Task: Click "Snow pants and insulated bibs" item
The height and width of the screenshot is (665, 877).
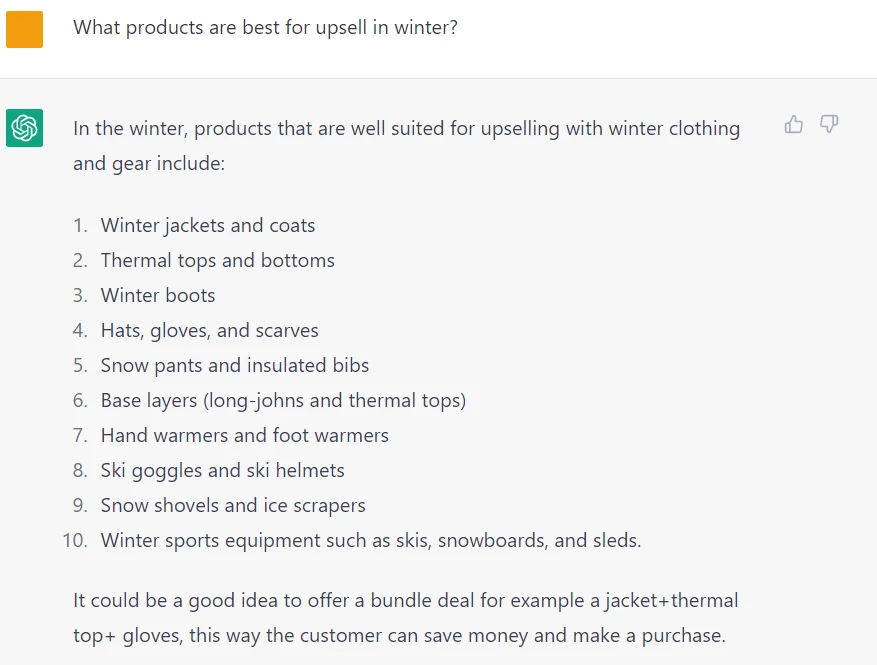Action: click(235, 366)
